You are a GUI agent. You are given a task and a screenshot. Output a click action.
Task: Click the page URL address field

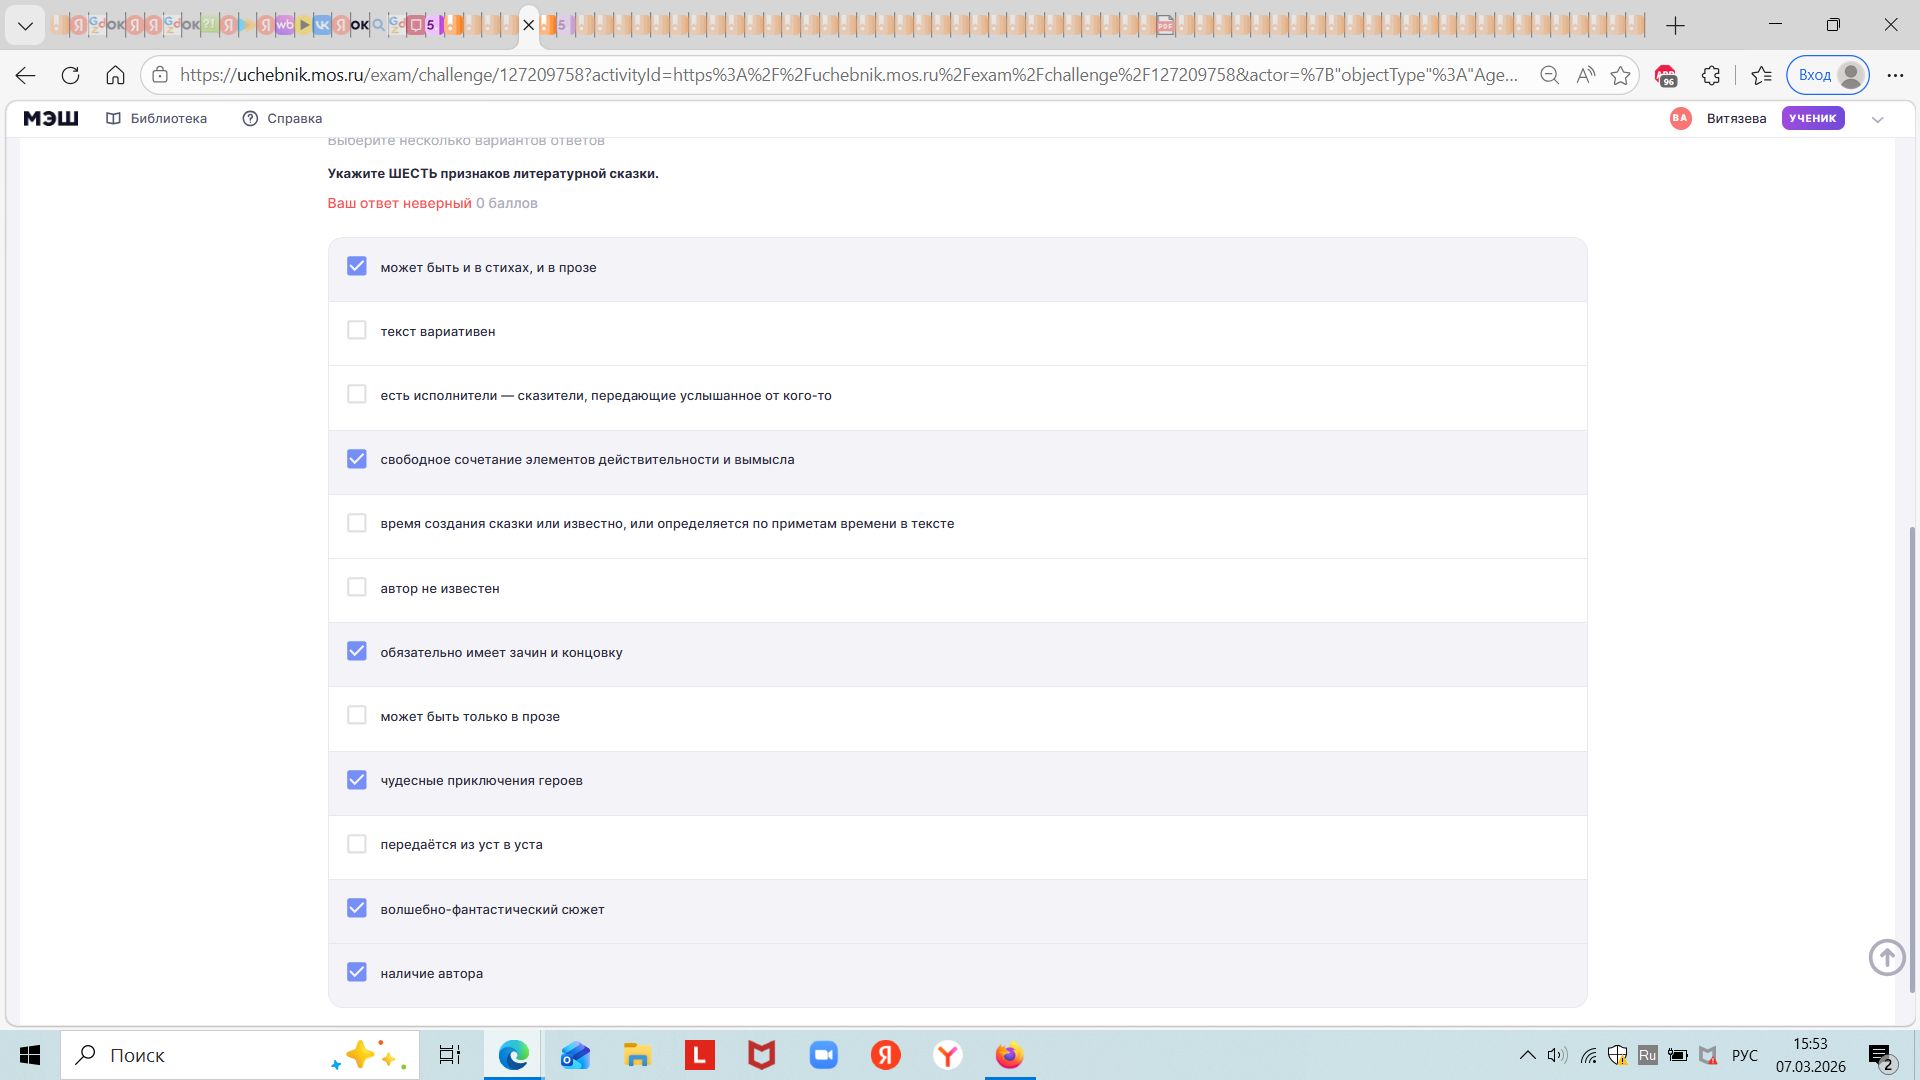[848, 75]
